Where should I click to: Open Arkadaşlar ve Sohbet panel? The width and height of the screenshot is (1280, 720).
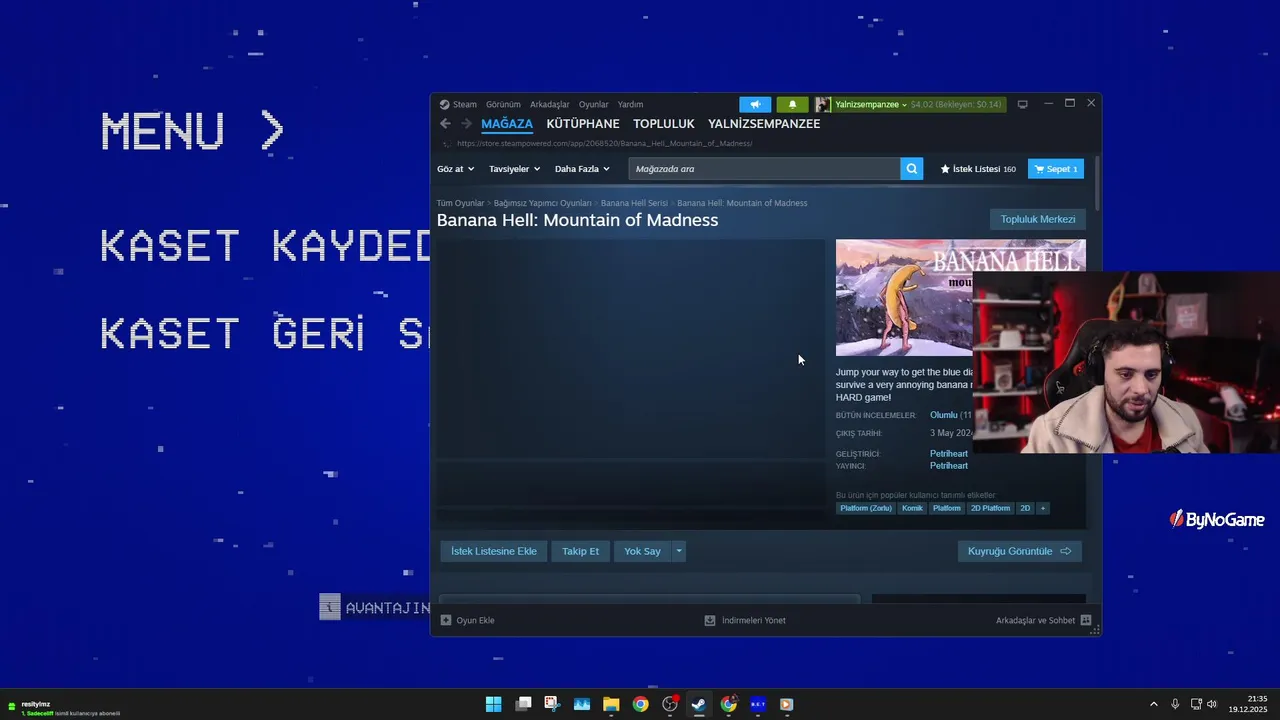tap(1043, 620)
